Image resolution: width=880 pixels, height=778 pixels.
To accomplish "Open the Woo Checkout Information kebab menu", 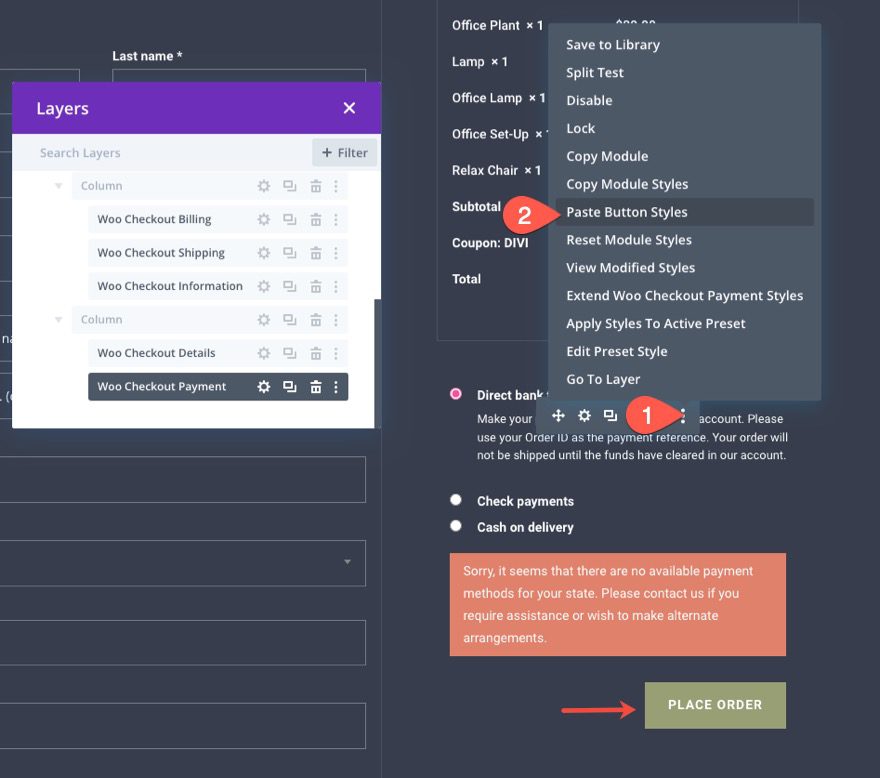I will (337, 285).
